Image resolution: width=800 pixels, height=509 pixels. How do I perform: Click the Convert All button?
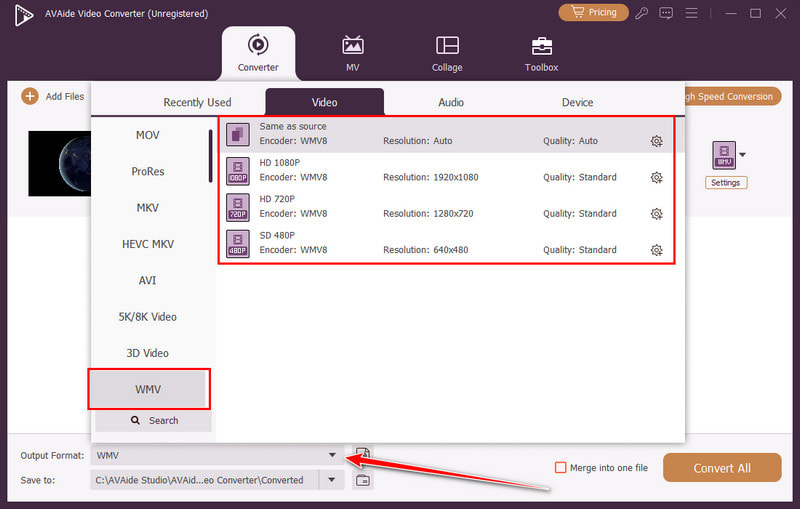click(722, 468)
